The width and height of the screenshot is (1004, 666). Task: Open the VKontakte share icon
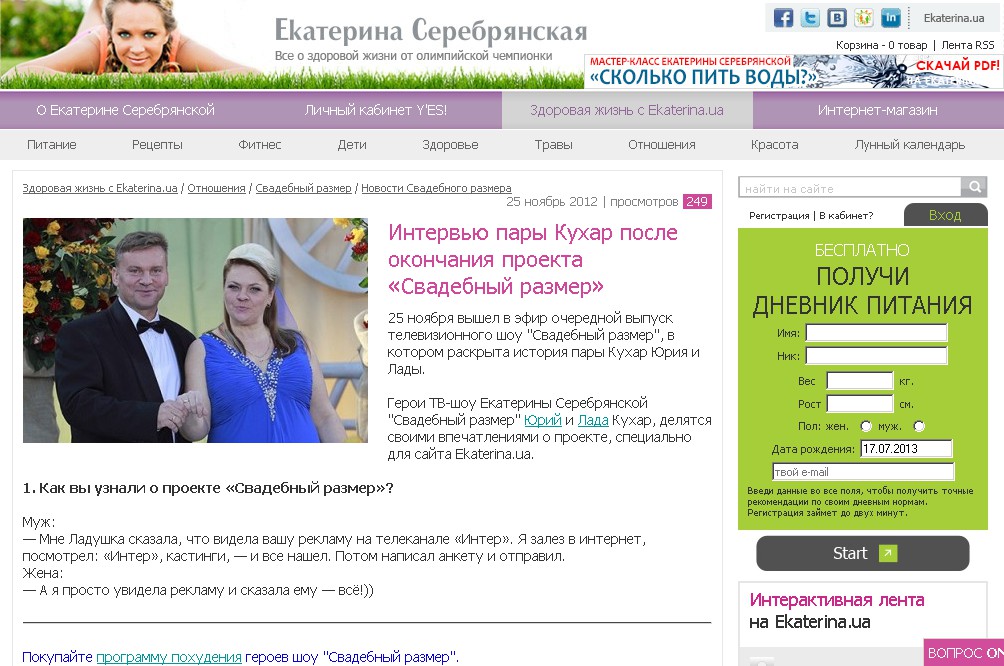pos(836,17)
